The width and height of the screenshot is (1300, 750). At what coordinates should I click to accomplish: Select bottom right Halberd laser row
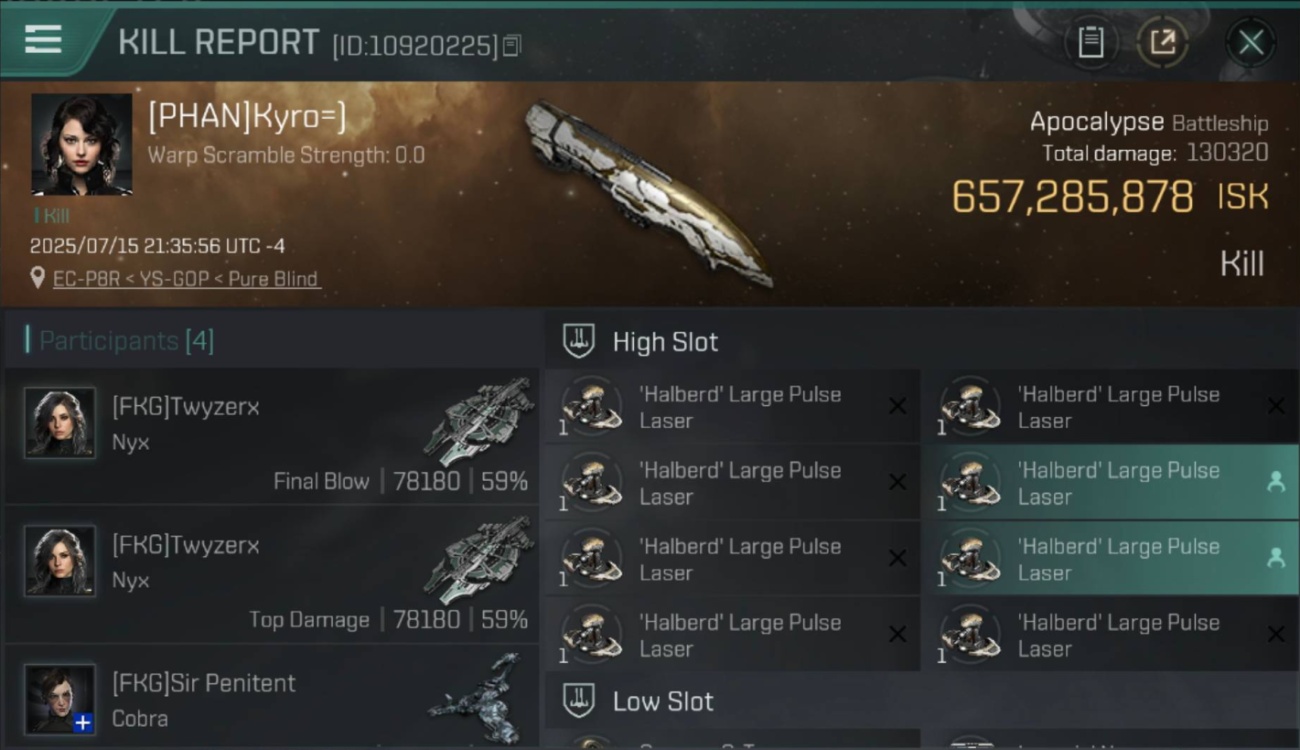click(1112, 635)
